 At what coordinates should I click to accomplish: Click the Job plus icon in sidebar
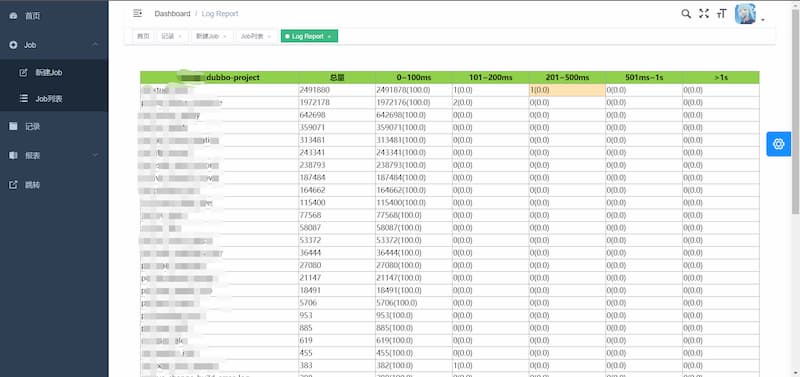[x=13, y=45]
